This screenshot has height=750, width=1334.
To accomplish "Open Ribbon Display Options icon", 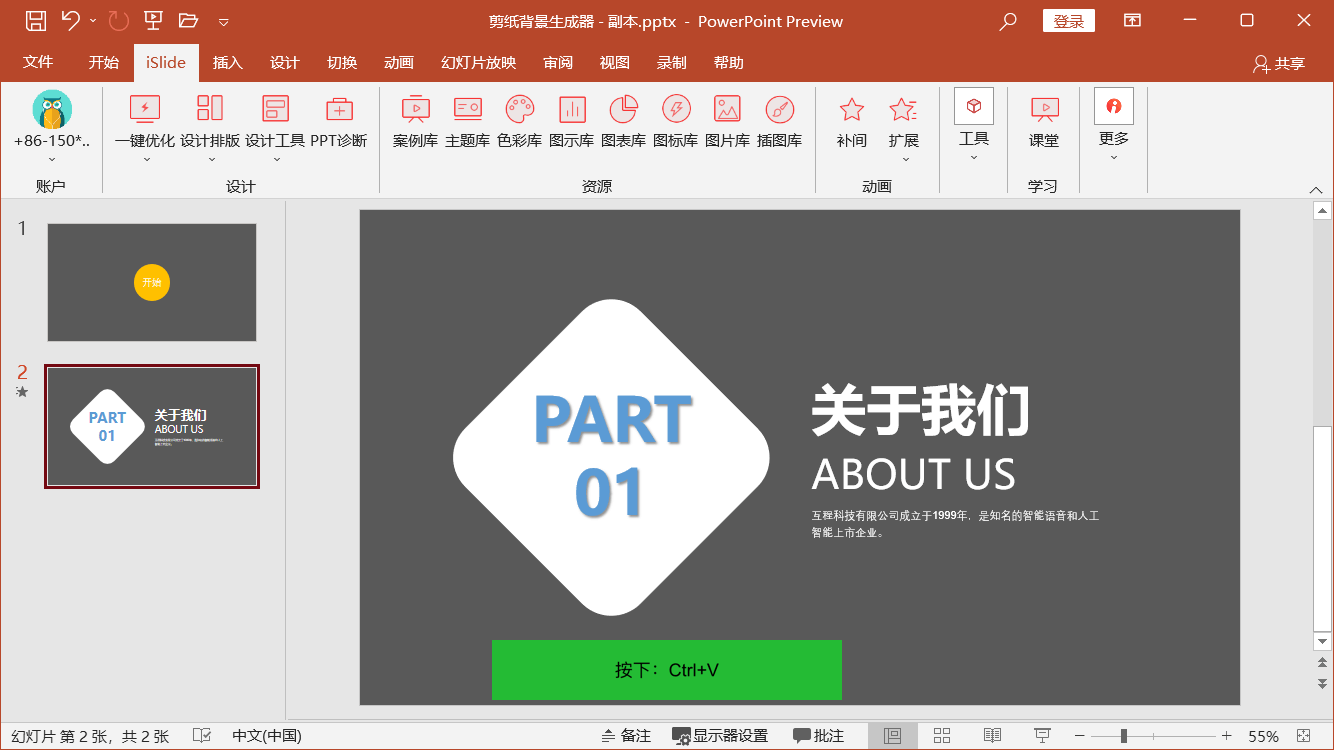I will [1132, 20].
